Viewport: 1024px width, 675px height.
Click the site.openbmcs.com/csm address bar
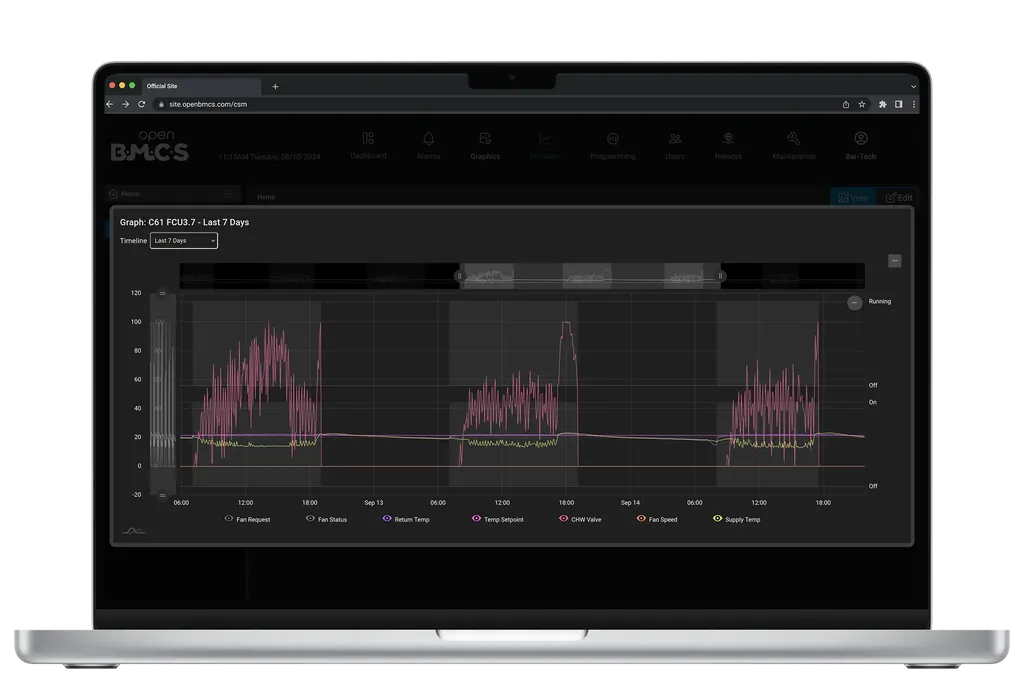pos(496,104)
